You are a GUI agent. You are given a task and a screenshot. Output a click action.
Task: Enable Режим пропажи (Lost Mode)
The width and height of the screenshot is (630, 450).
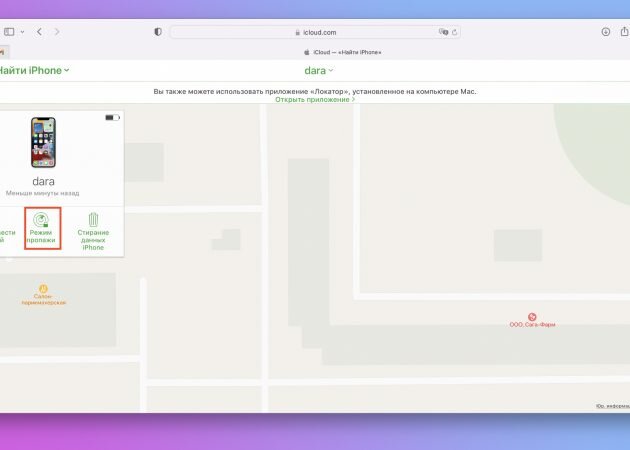pyautogui.click(x=43, y=228)
